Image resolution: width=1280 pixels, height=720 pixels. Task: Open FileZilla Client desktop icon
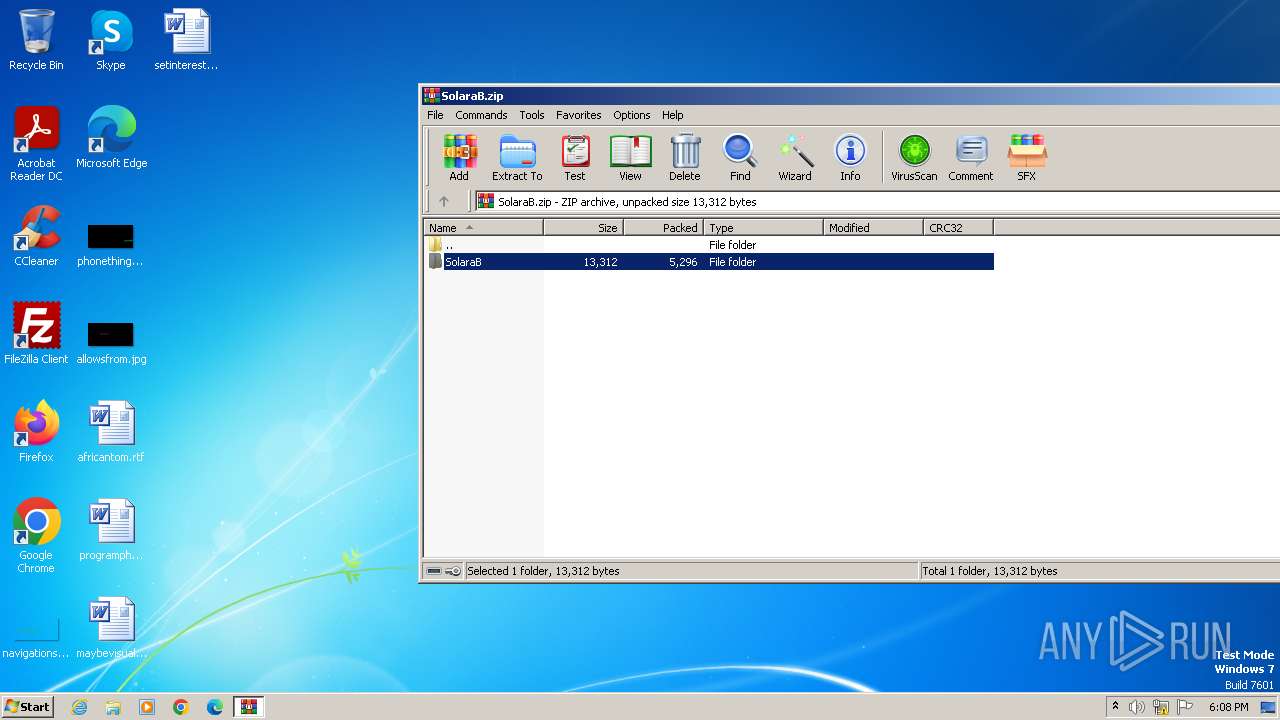(x=36, y=334)
